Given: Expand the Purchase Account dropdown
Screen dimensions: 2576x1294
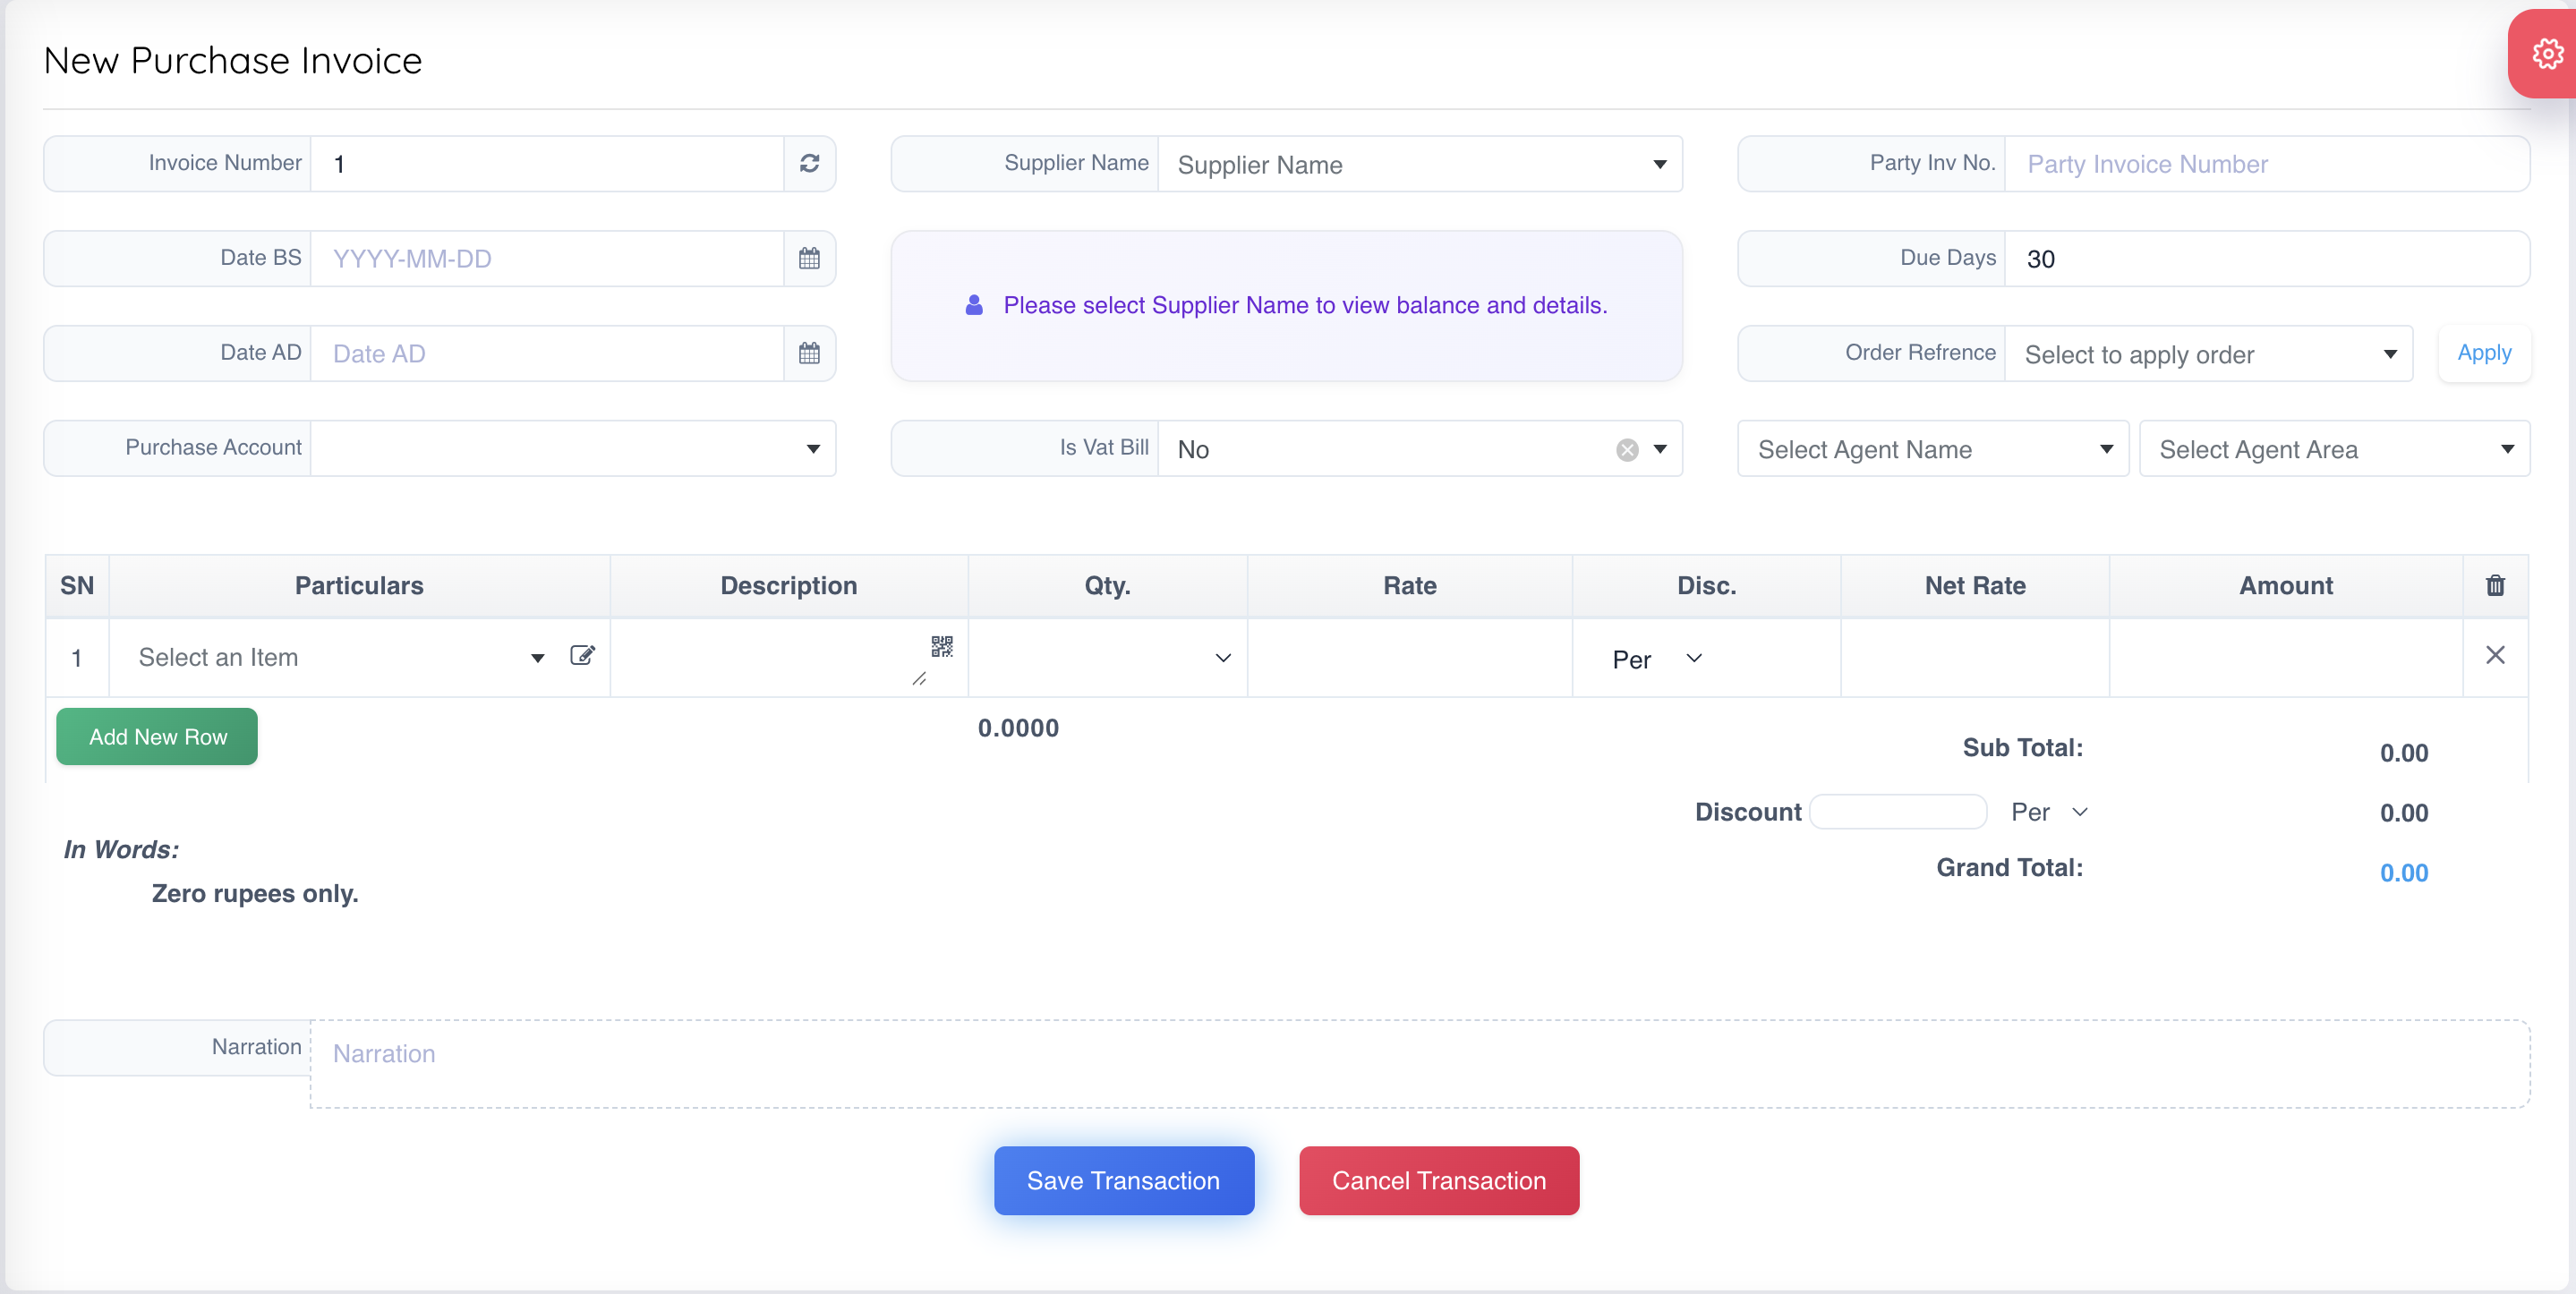Looking at the screenshot, I should coord(572,448).
